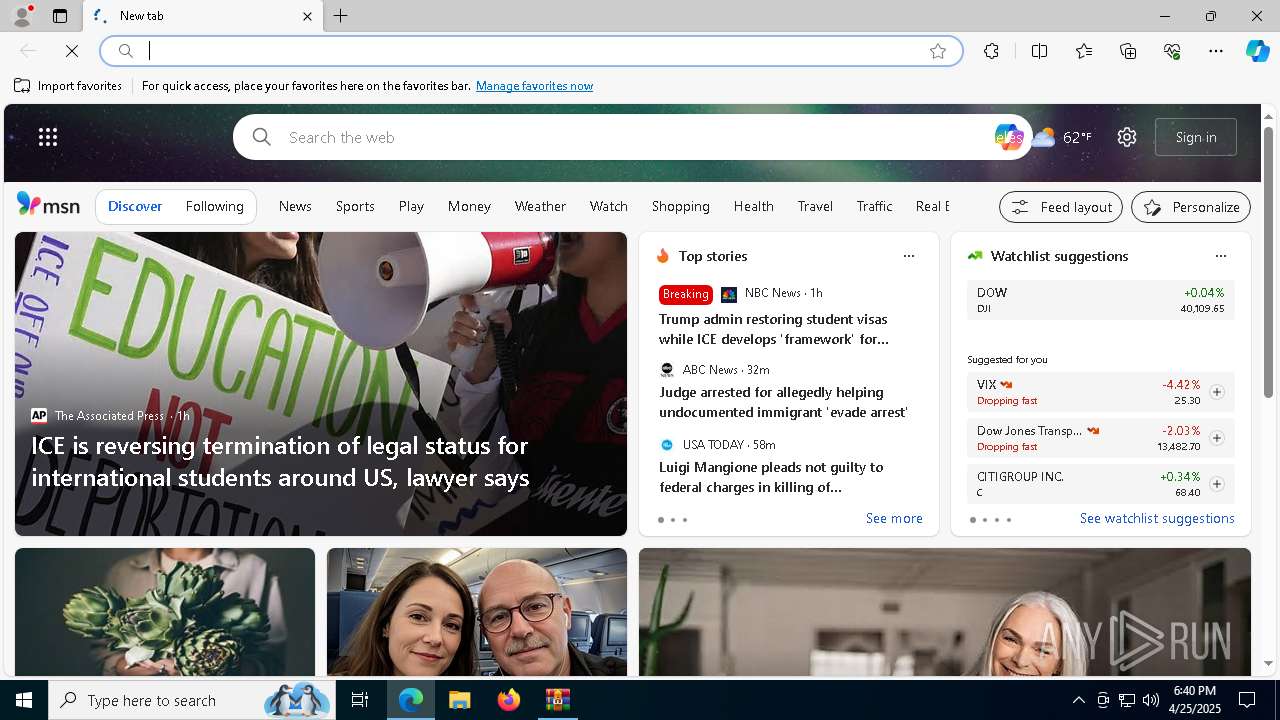Open the Weather category
The image size is (1280, 720).
[540, 206]
